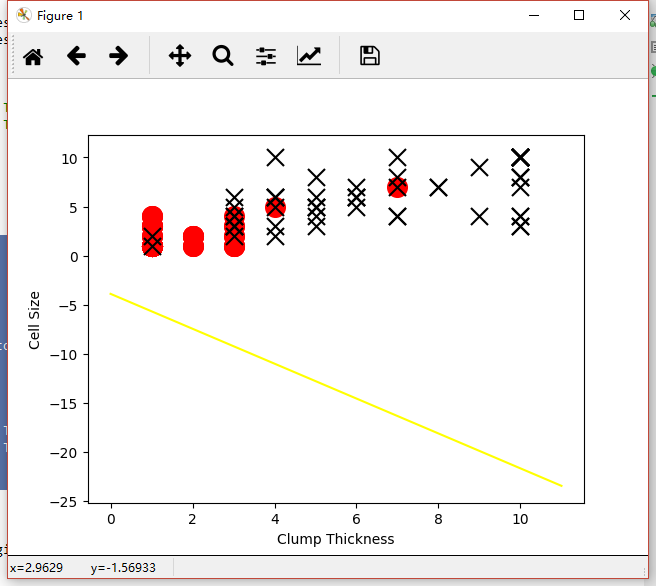Activate the Pan axes tool
This screenshot has width=656, height=586.
tap(180, 56)
